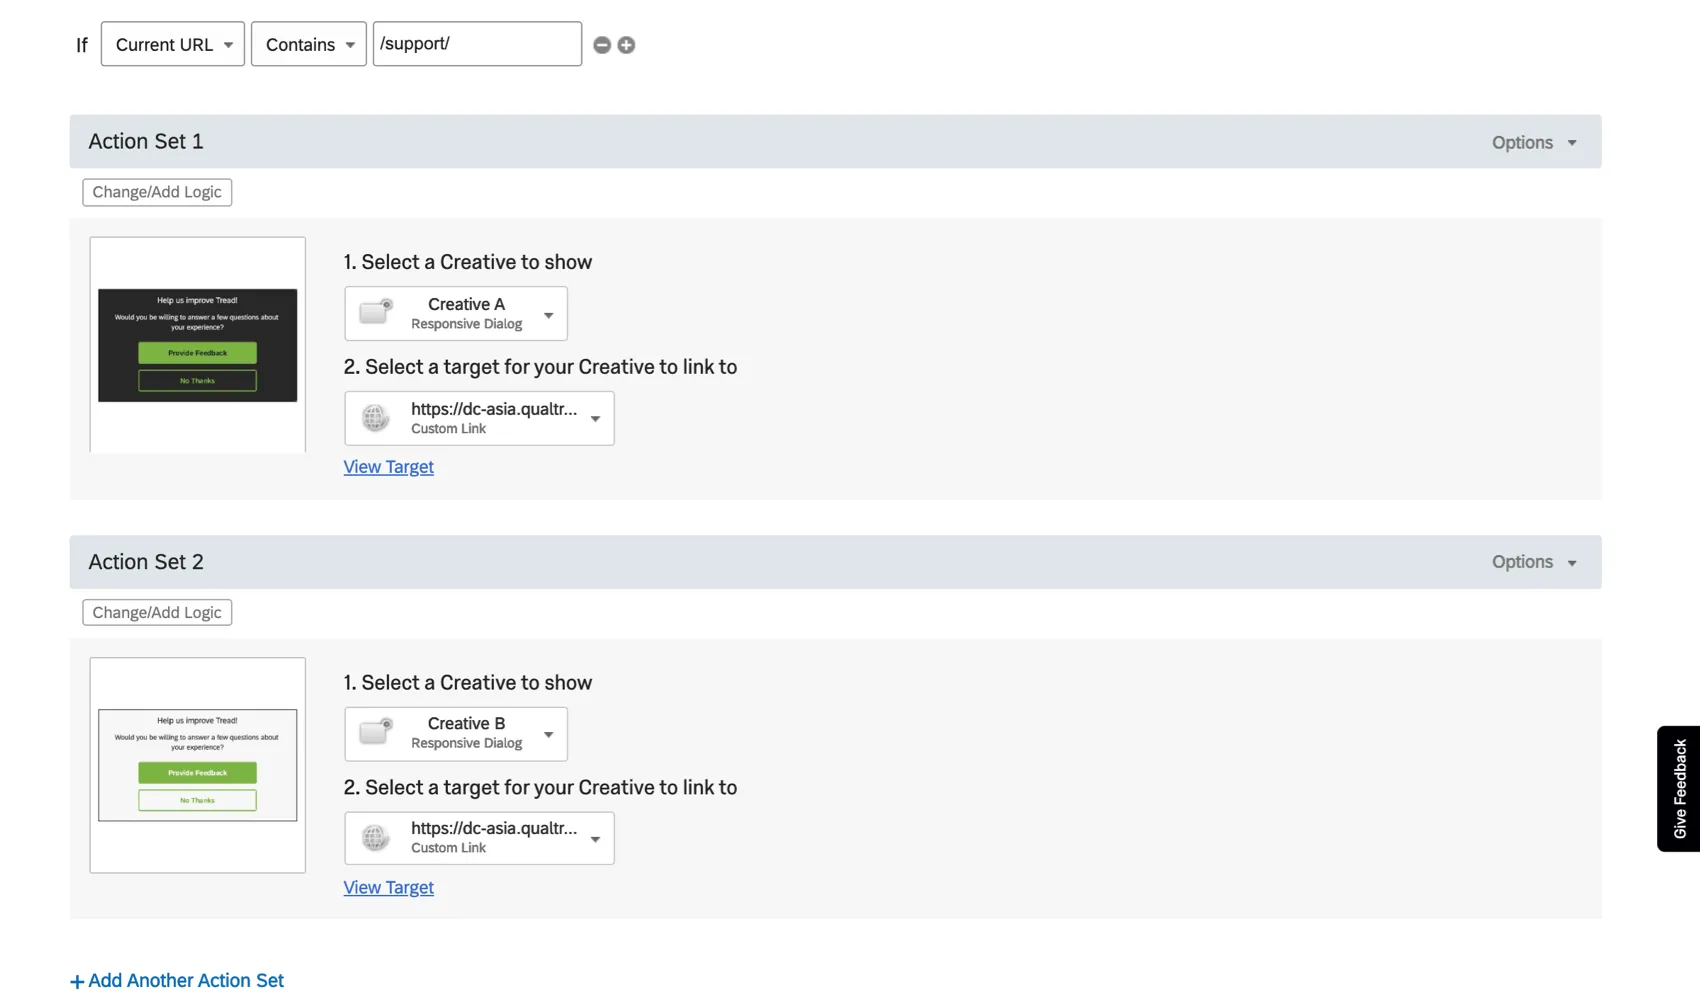Viewport: 1700px width, 1008px height.
Task: Open Options menu for Action Set 2
Action: 1533,562
